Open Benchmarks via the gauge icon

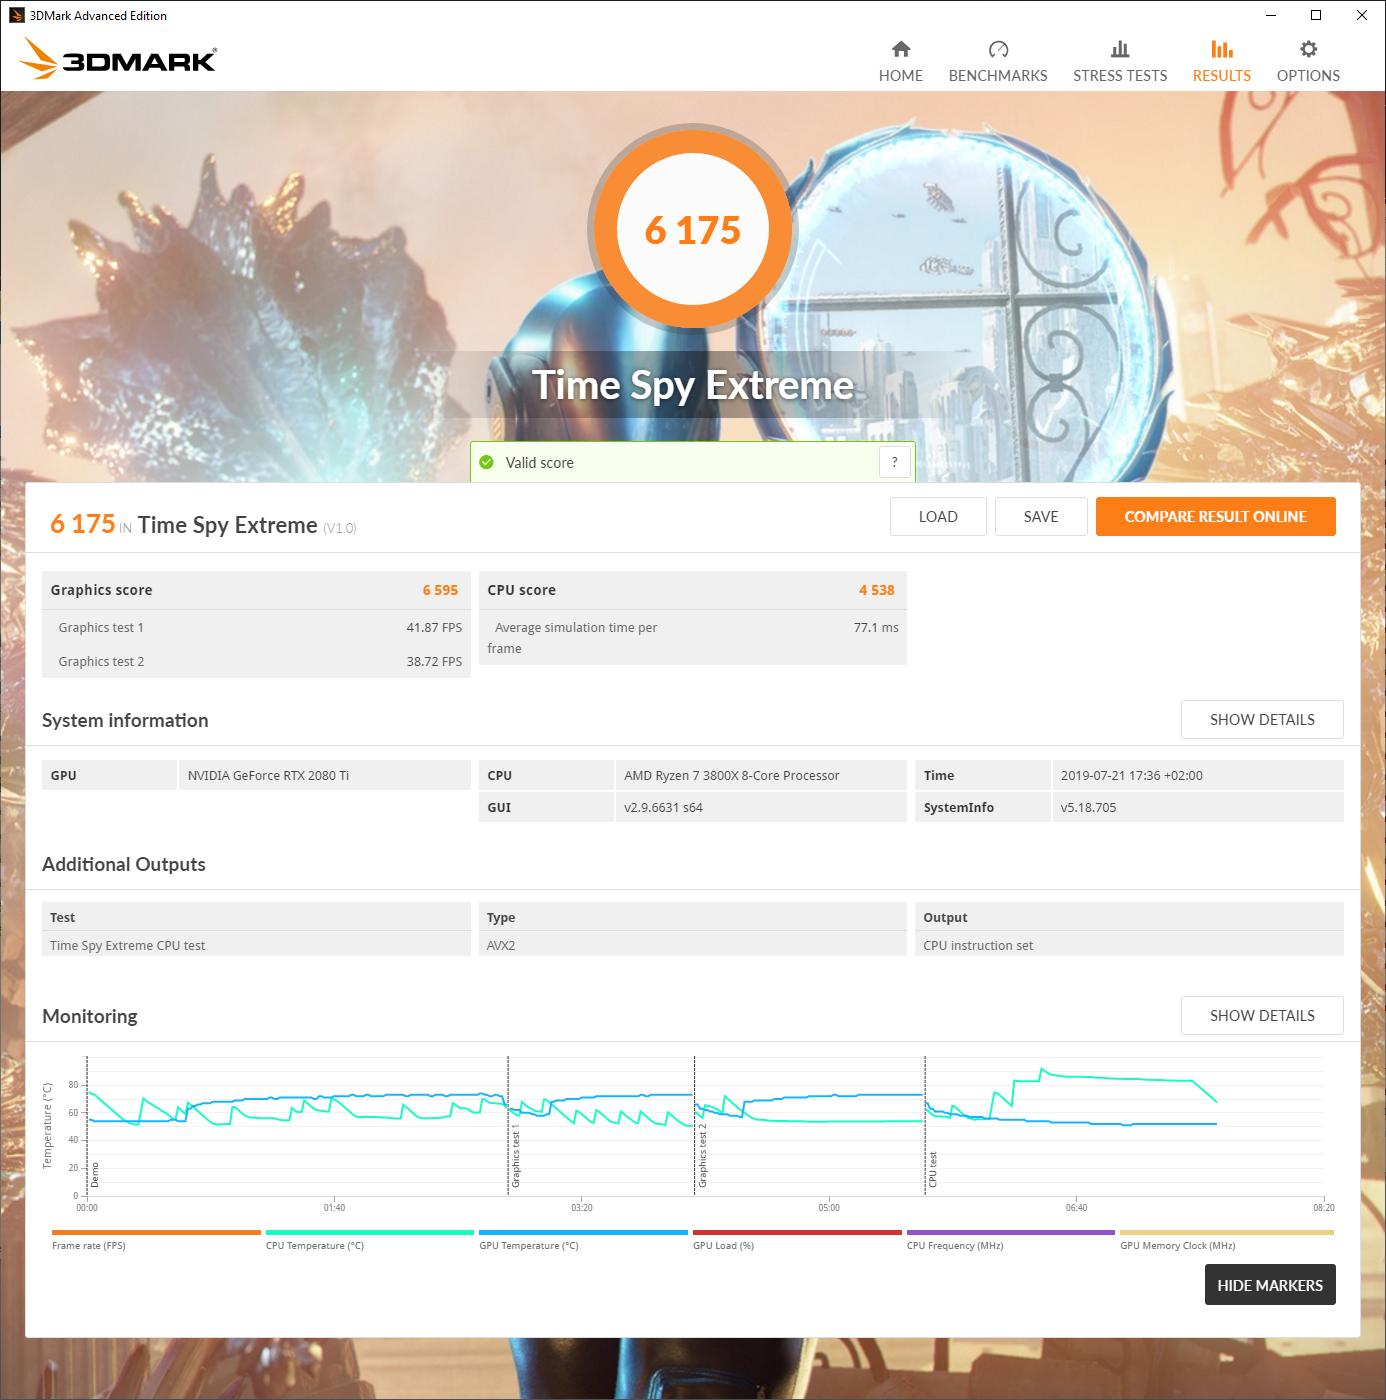coord(998,49)
